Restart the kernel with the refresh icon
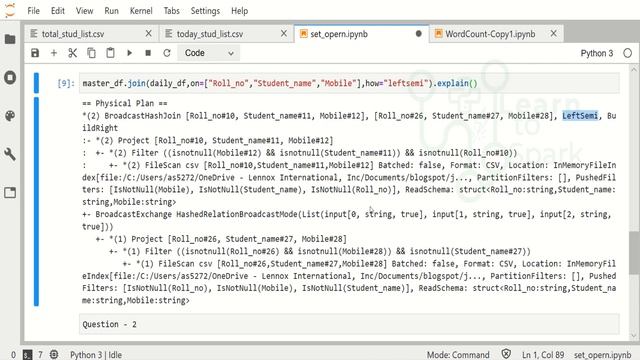The height and width of the screenshot is (360, 640). point(167,53)
